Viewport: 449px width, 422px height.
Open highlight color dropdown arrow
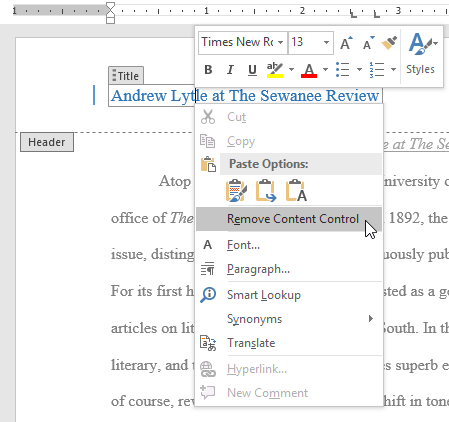tap(291, 70)
